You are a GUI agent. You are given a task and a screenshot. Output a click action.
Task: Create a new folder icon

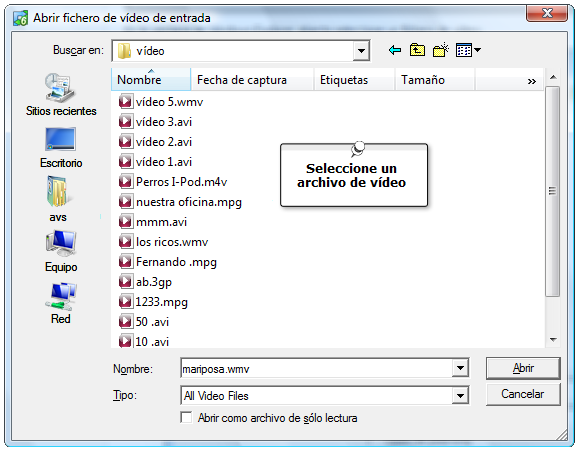441,50
